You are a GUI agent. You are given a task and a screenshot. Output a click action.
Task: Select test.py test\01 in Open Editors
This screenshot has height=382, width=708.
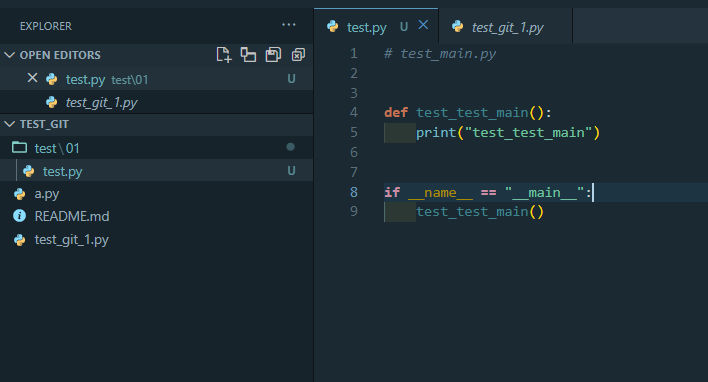pyautogui.click(x=156, y=79)
